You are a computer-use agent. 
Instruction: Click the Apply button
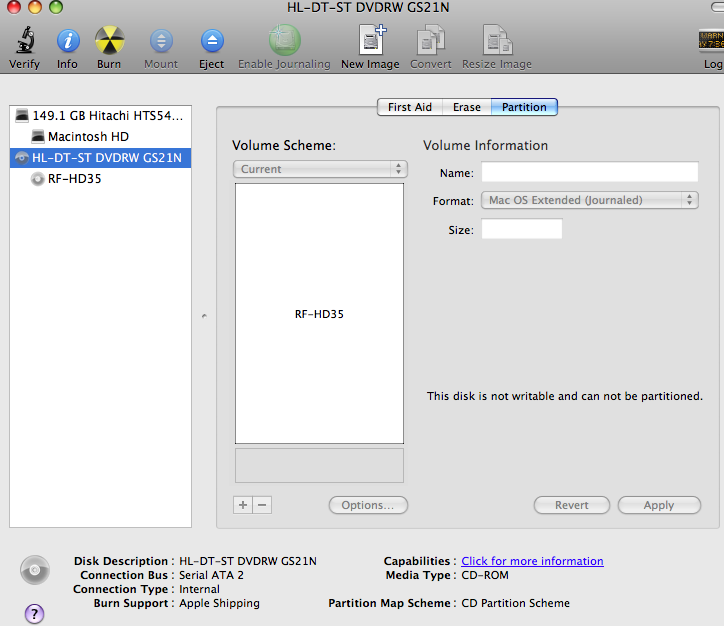tap(659, 505)
